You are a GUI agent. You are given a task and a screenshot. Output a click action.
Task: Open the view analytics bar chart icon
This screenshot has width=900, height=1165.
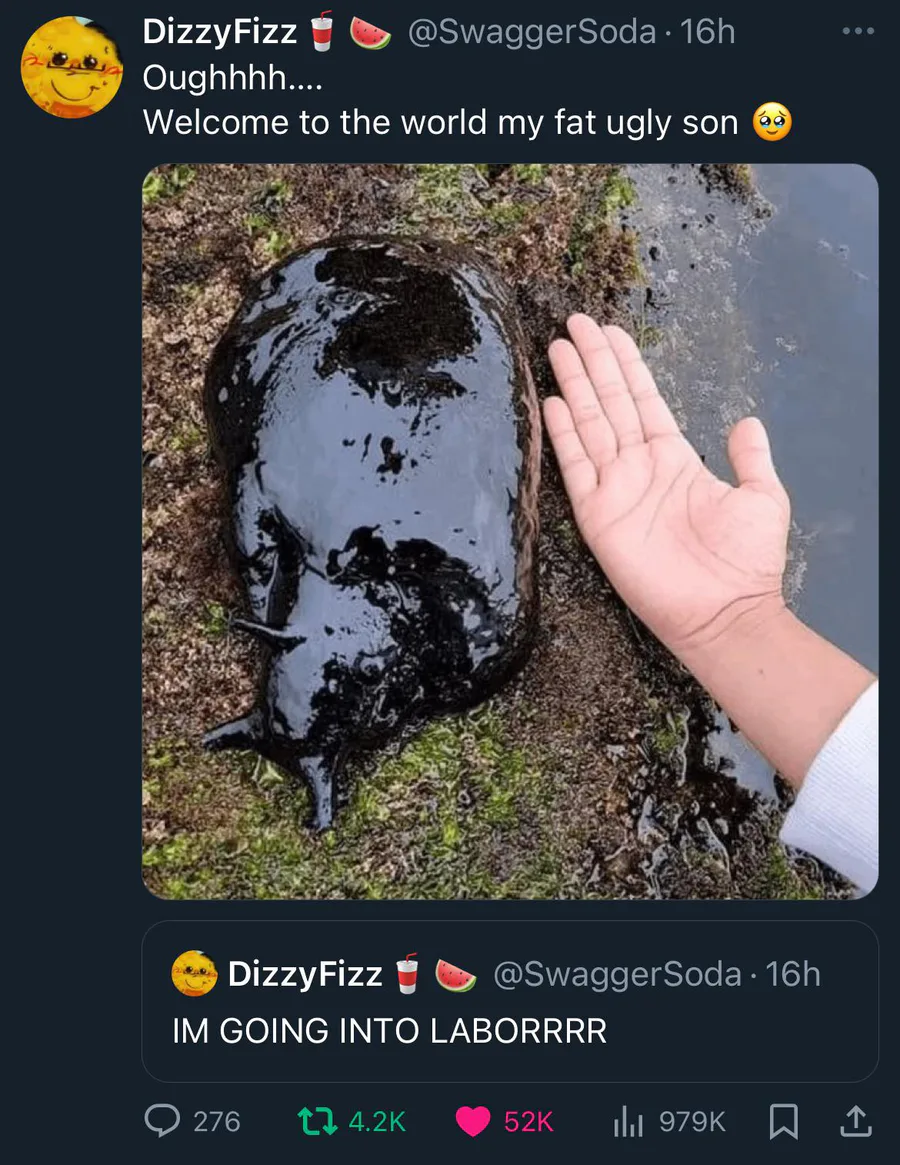[628, 1122]
